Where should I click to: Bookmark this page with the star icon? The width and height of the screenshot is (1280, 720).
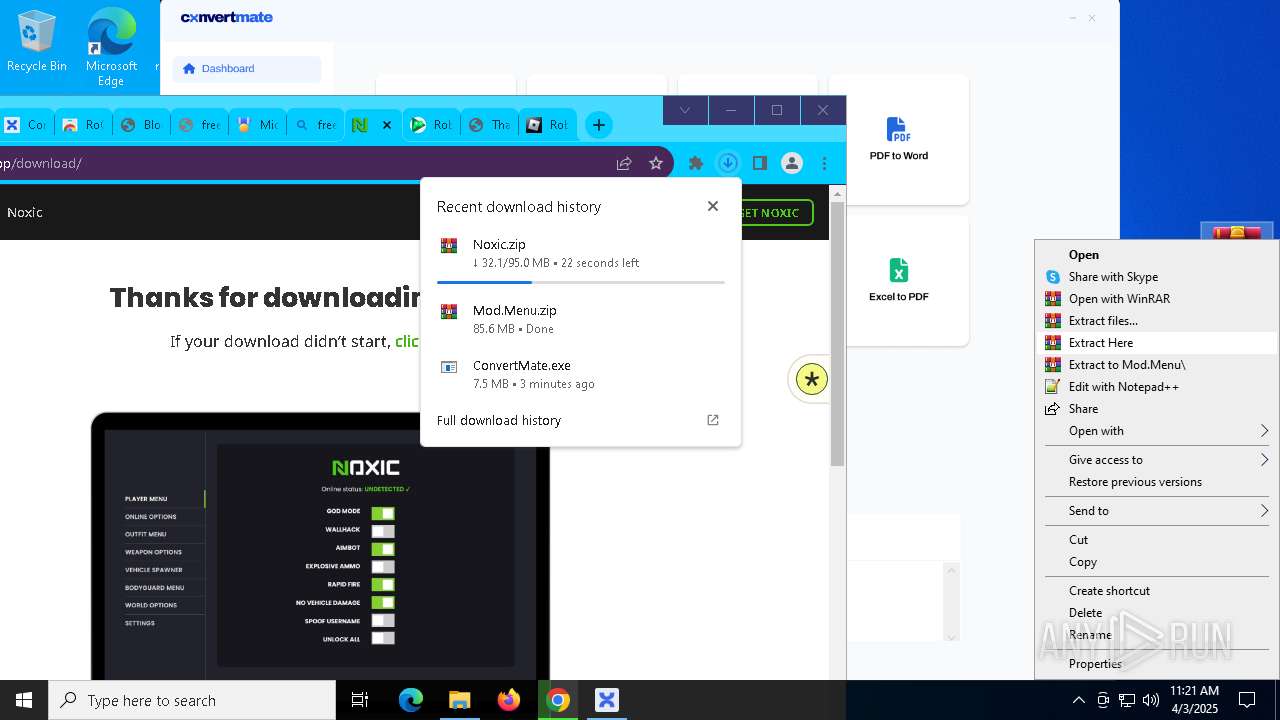coord(656,163)
